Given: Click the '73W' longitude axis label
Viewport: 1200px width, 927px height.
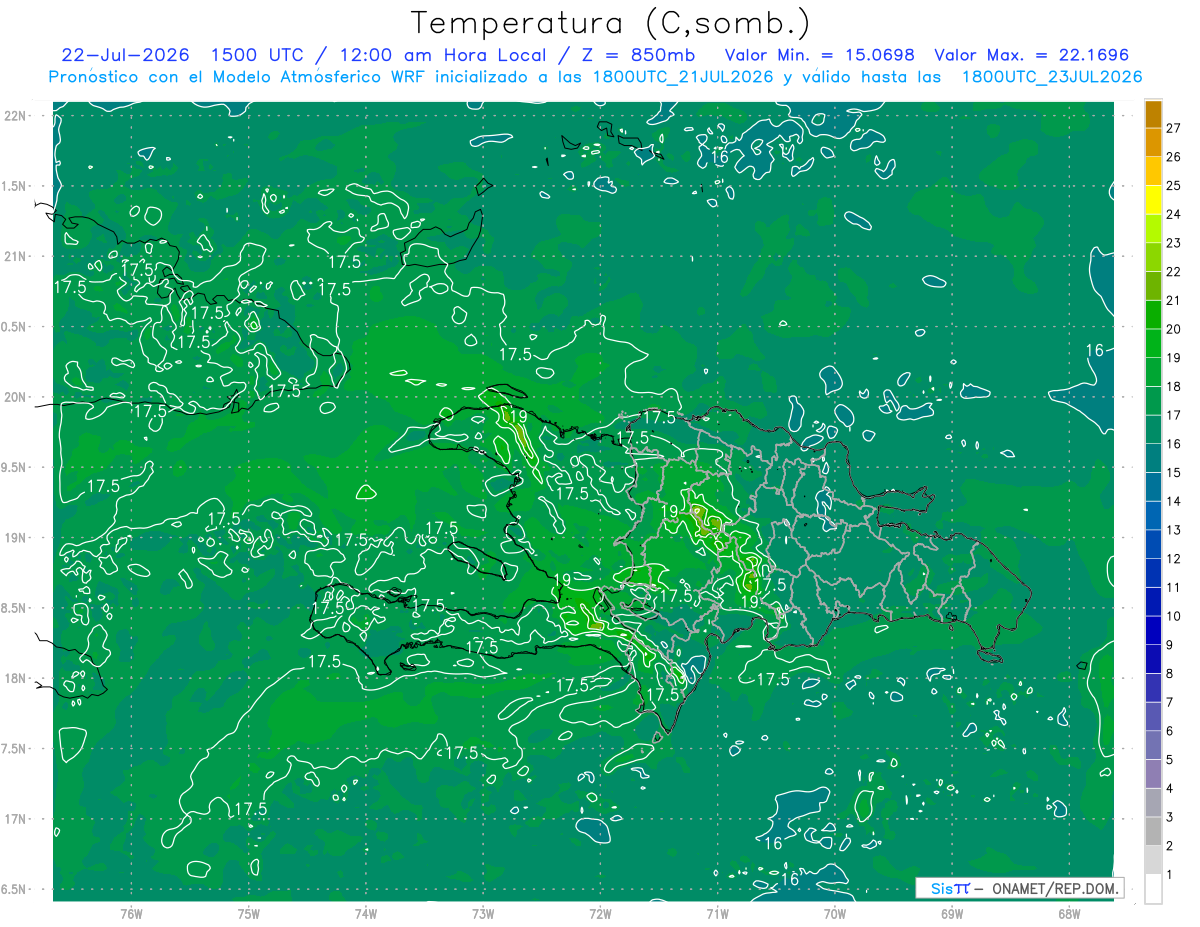Looking at the screenshot, I should 483,913.
